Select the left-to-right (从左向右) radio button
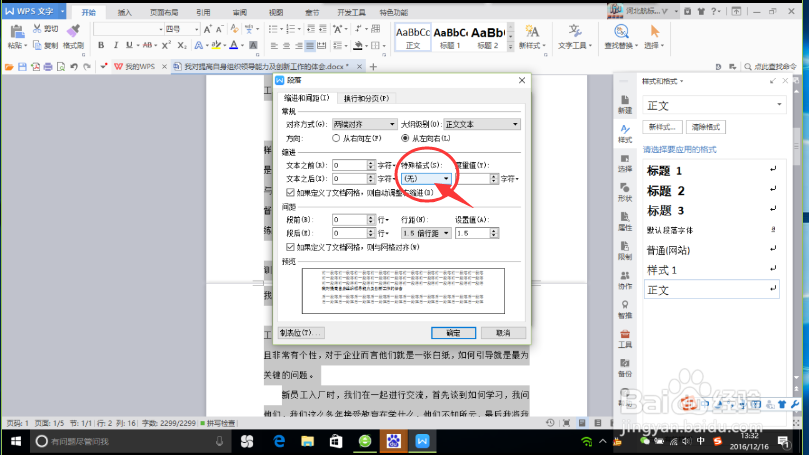809x455 pixels. (405, 138)
